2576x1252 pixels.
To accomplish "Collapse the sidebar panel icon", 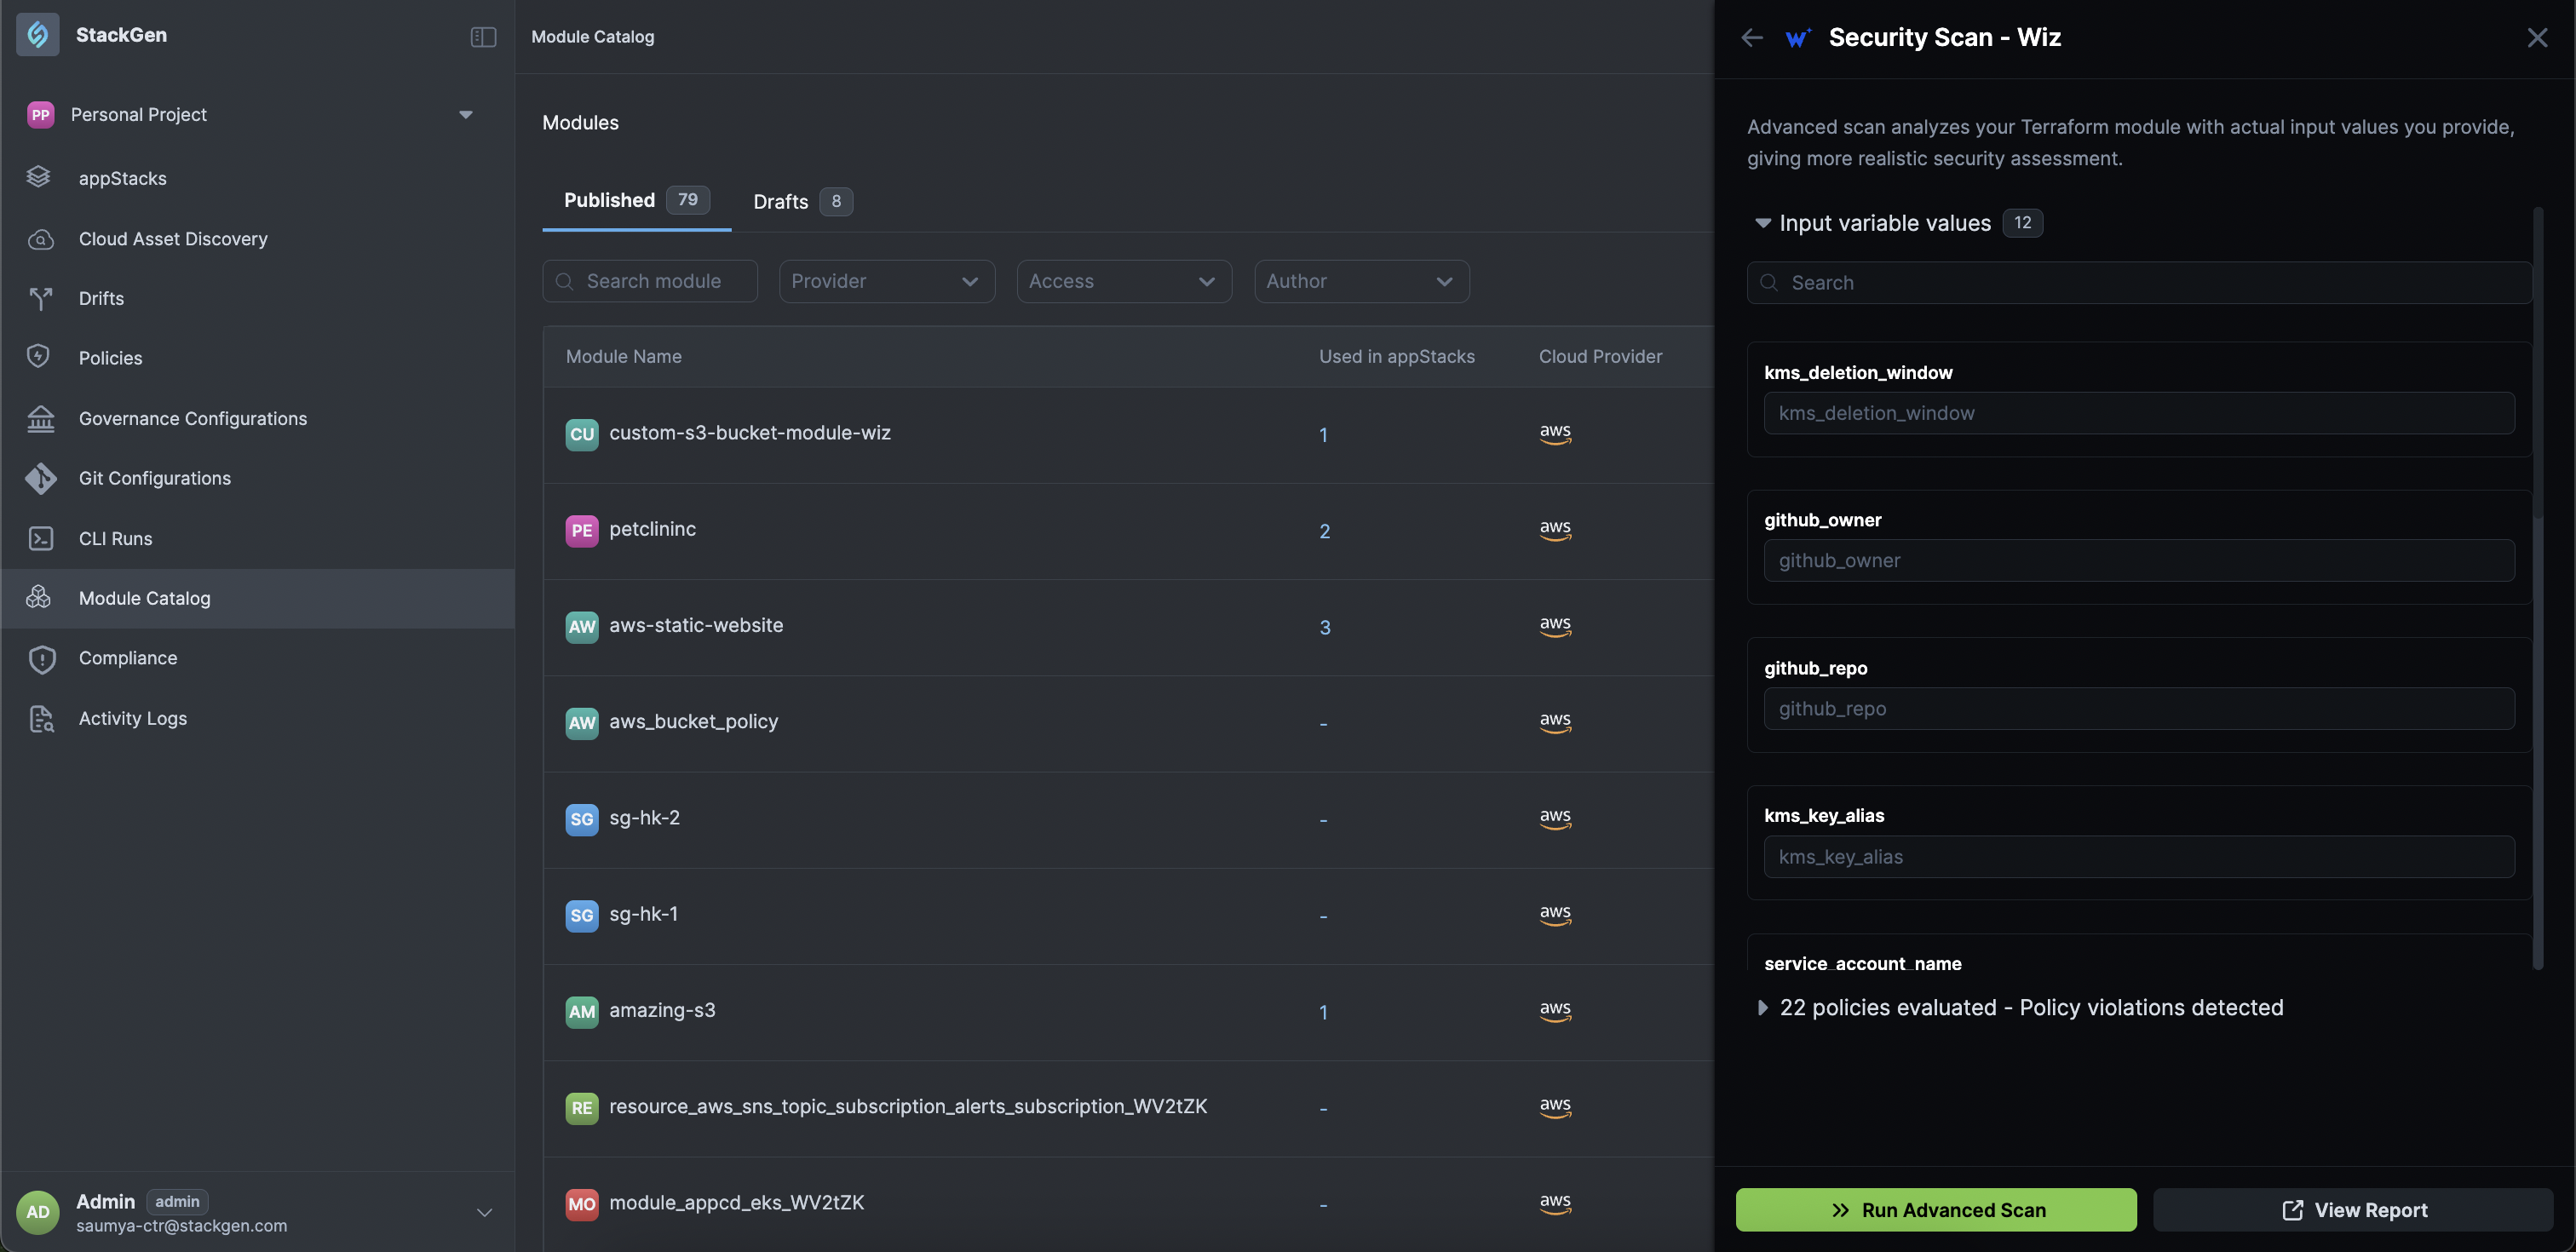I will pyautogui.click(x=483, y=37).
